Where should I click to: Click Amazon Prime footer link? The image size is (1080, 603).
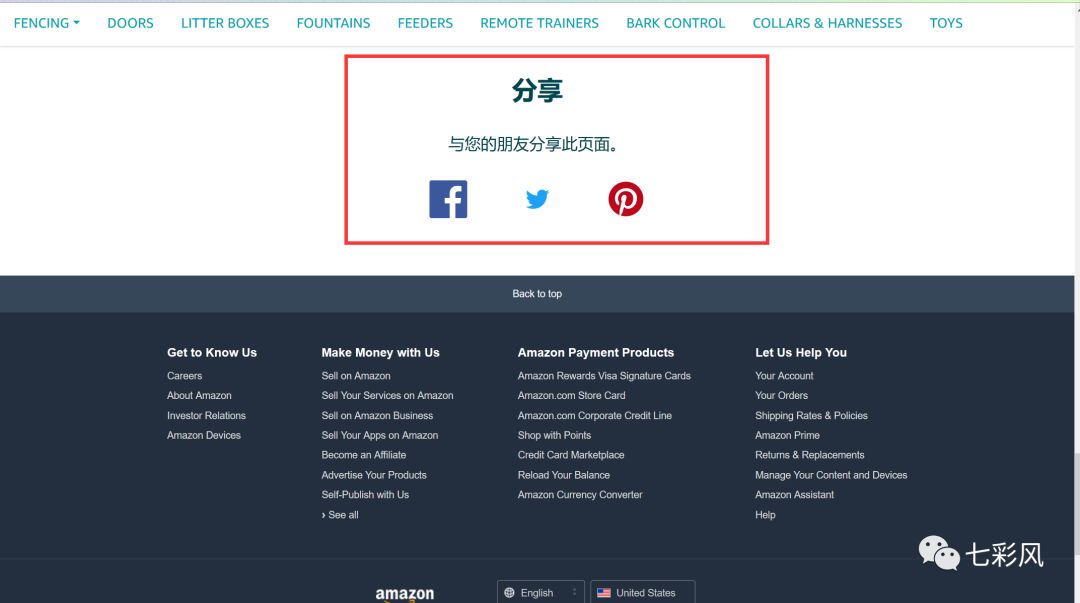pyautogui.click(x=787, y=436)
